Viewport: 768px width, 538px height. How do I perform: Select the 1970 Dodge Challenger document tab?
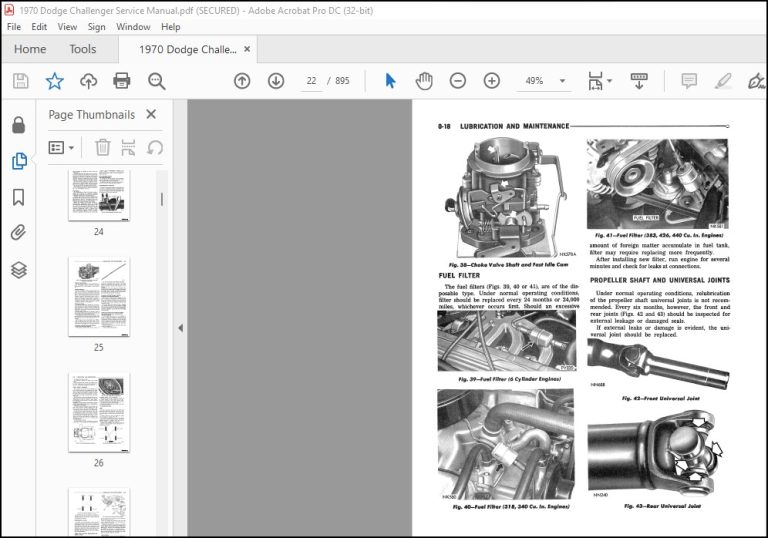click(188, 49)
